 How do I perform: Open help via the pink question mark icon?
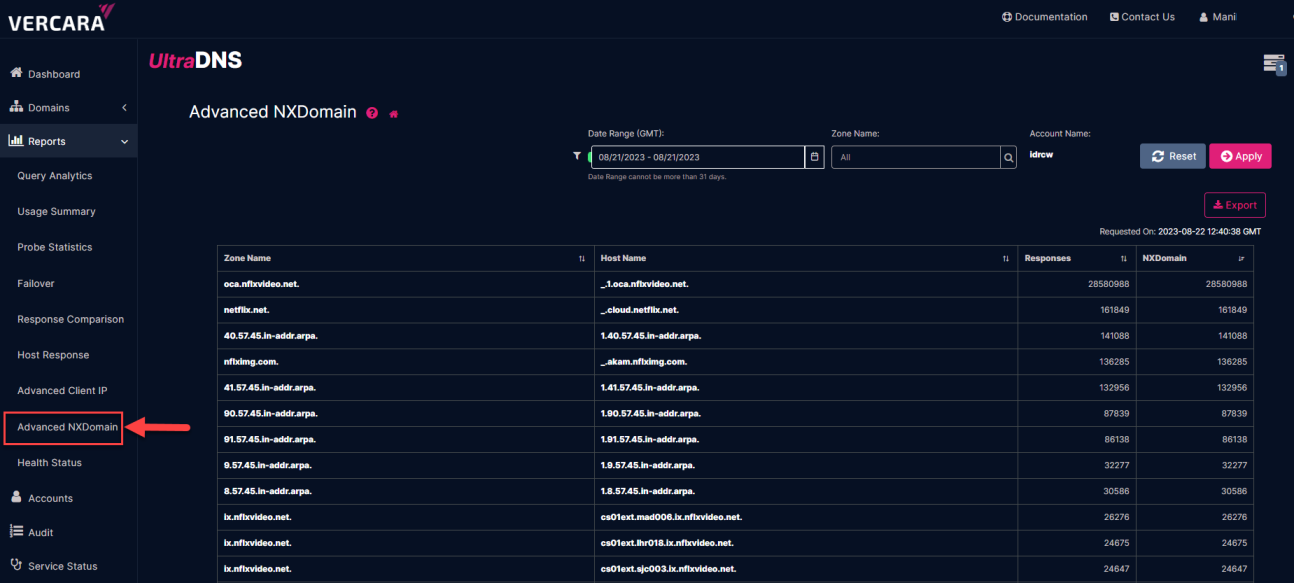click(372, 113)
